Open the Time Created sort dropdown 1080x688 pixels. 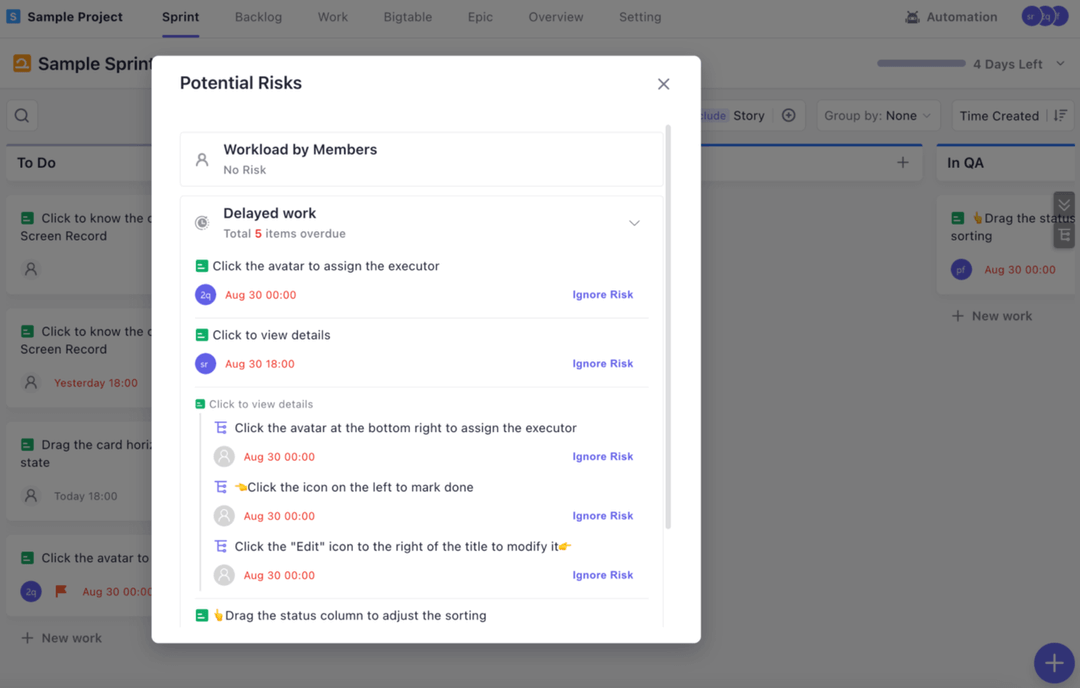click(x=1013, y=116)
